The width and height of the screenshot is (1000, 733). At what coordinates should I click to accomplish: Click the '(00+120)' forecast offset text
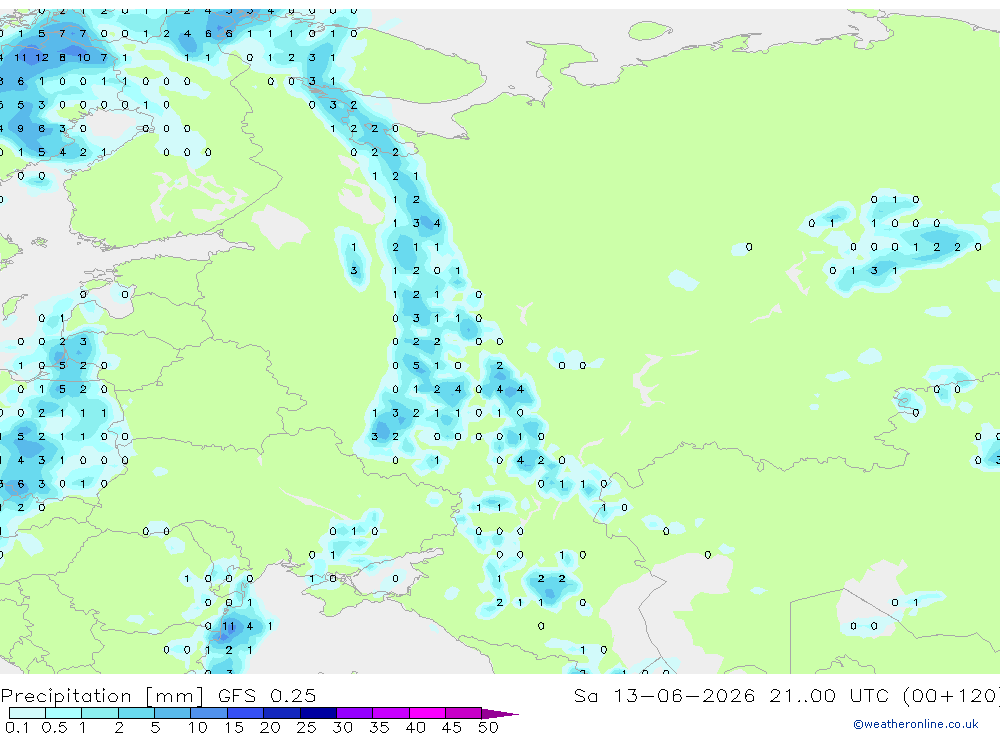coord(950,695)
